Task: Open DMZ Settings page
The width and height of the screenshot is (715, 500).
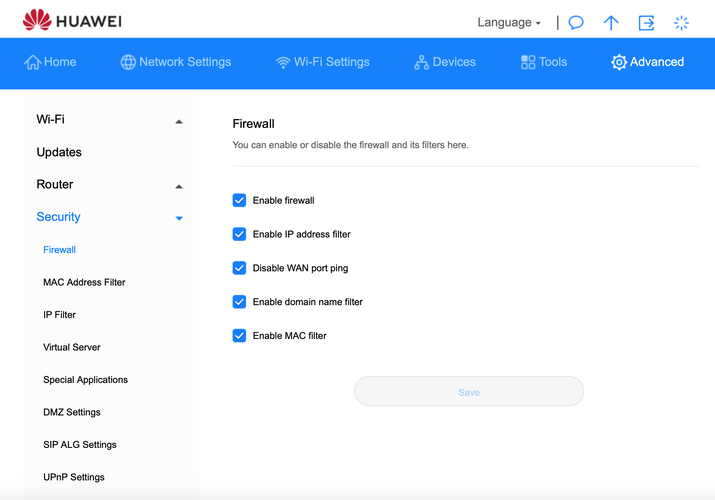Action: pos(72,412)
